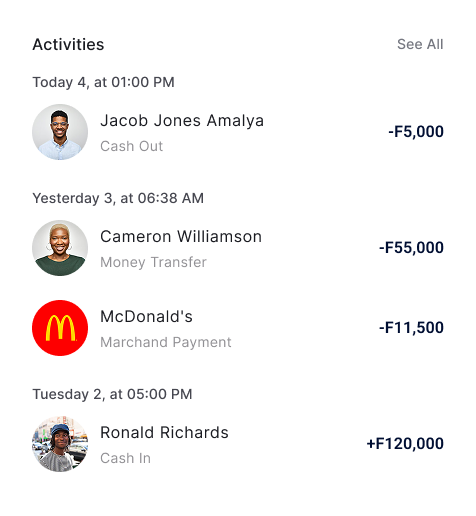Select the Money Transfer label
476x516 pixels.
point(153,262)
